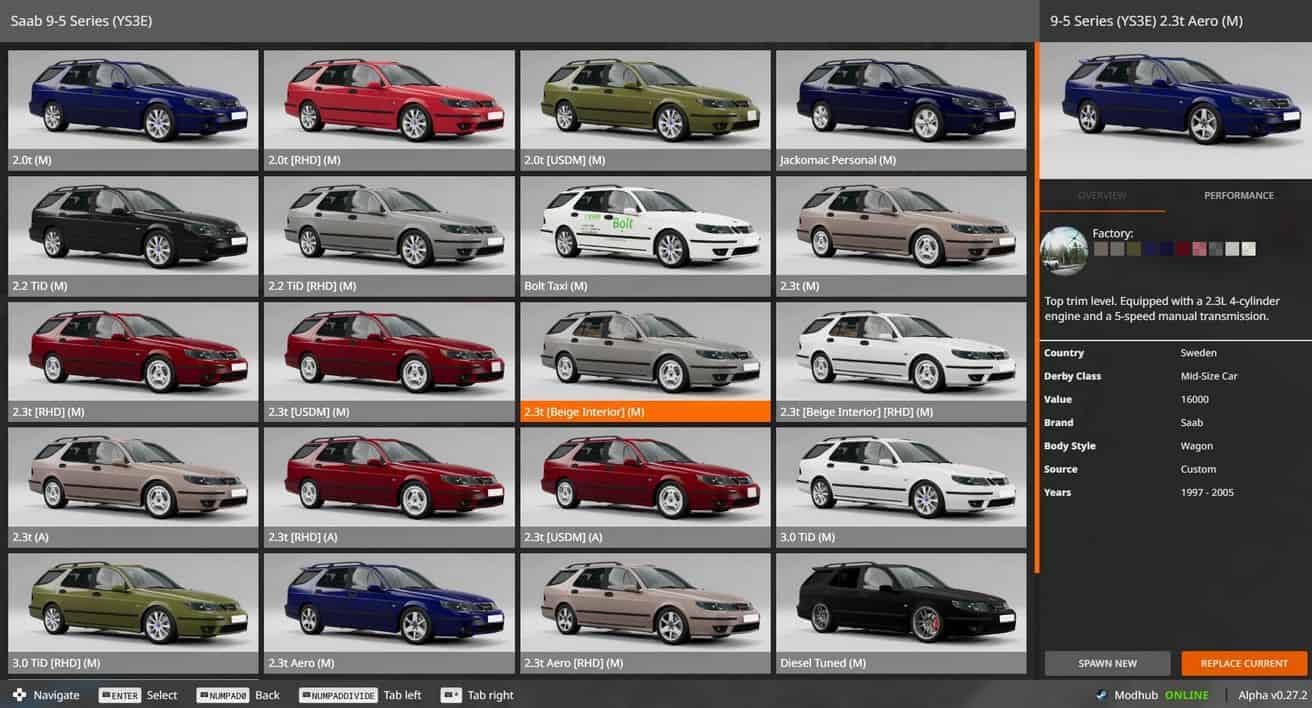
Task: Switch to the Performance tab
Action: 1238,196
